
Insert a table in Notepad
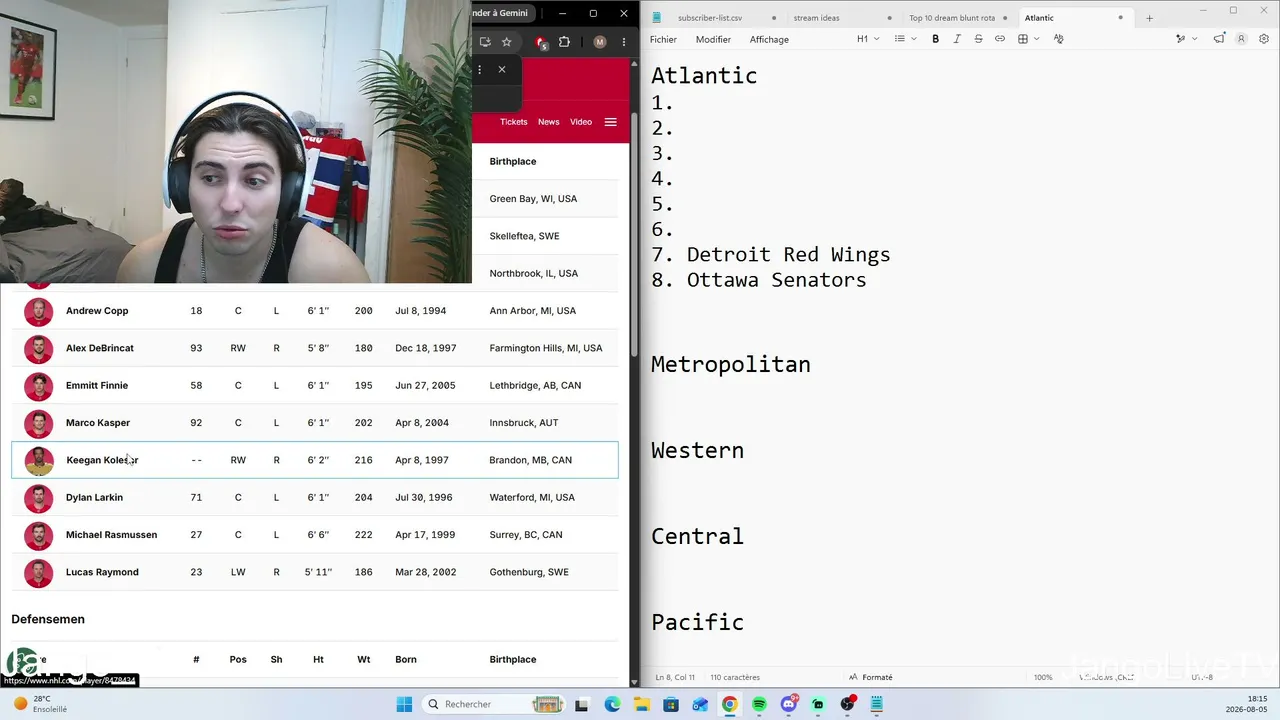pyautogui.click(x=1023, y=39)
